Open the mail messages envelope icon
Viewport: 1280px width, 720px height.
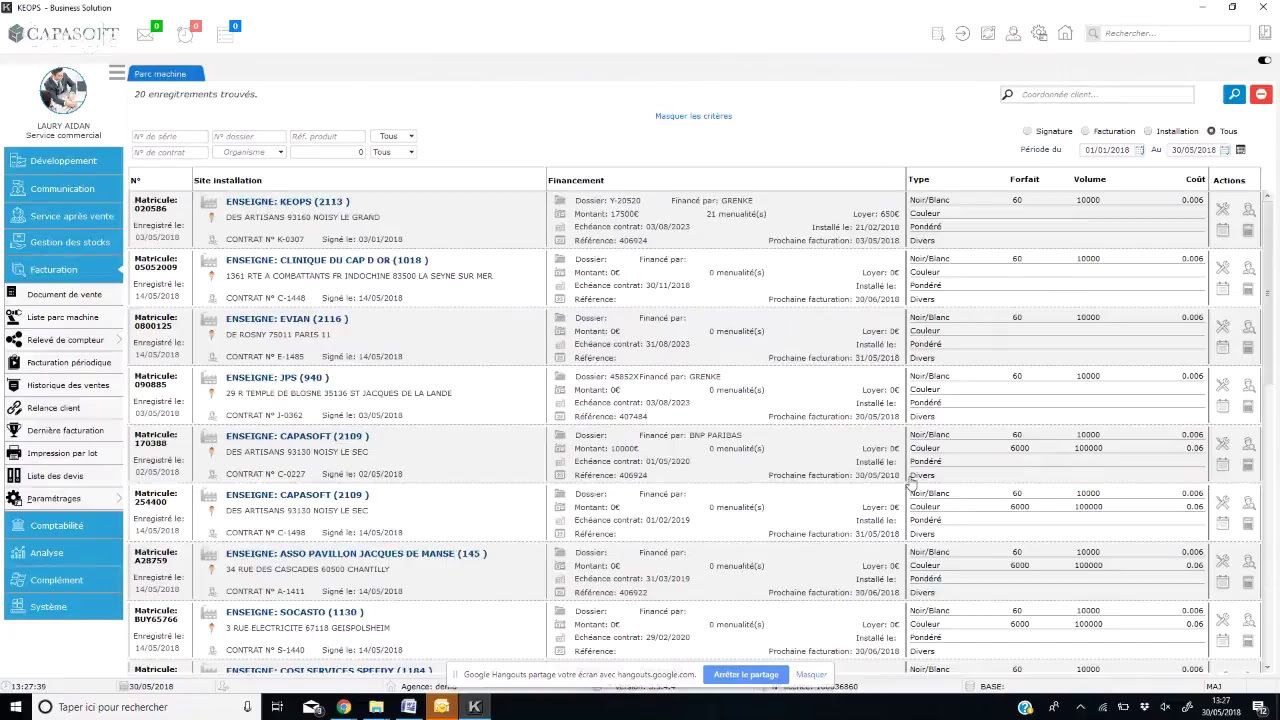click(146, 34)
